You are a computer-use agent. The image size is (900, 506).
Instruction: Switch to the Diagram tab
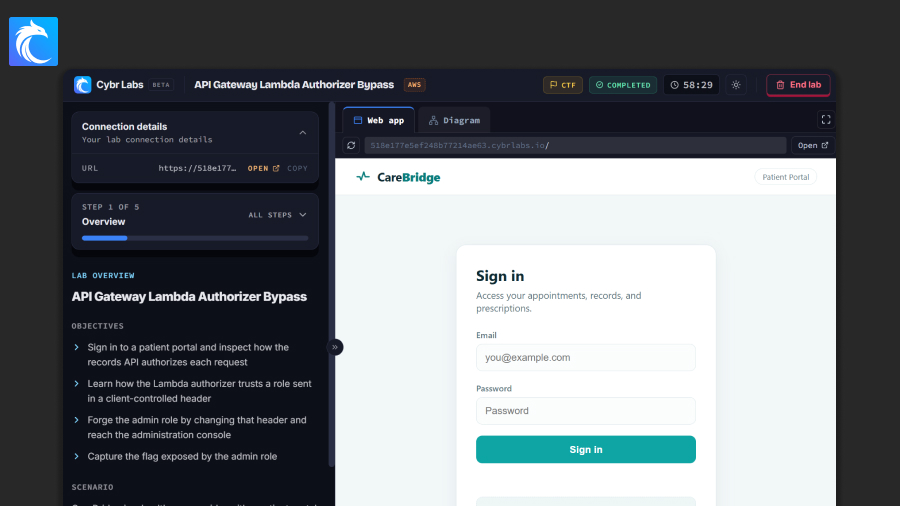click(x=454, y=120)
